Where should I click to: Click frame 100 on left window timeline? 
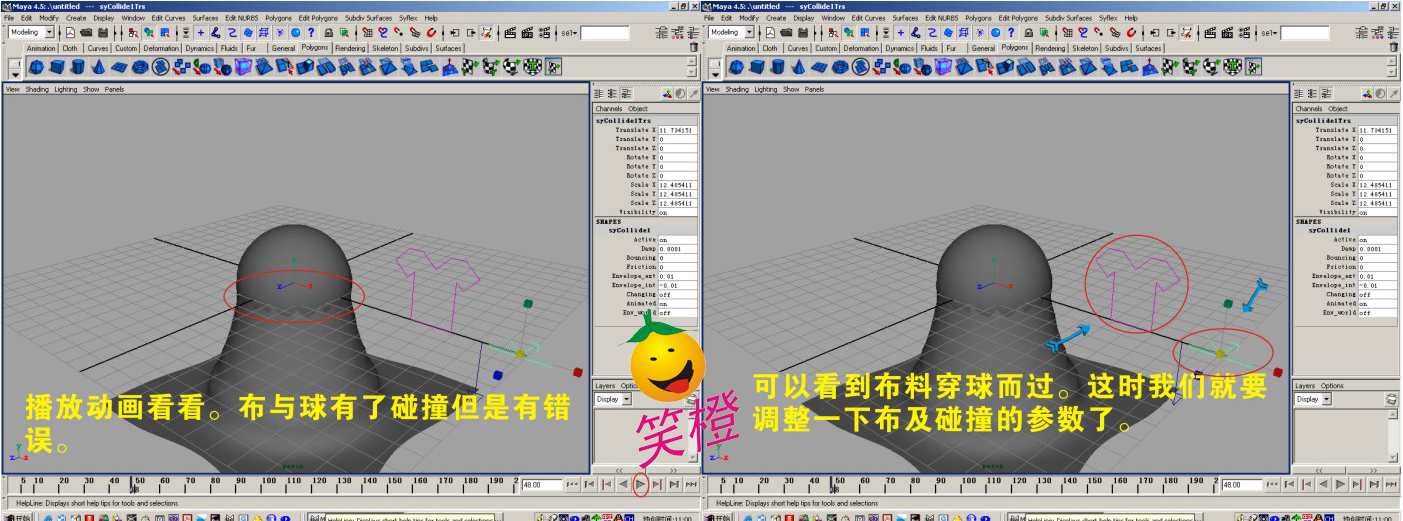click(267, 483)
